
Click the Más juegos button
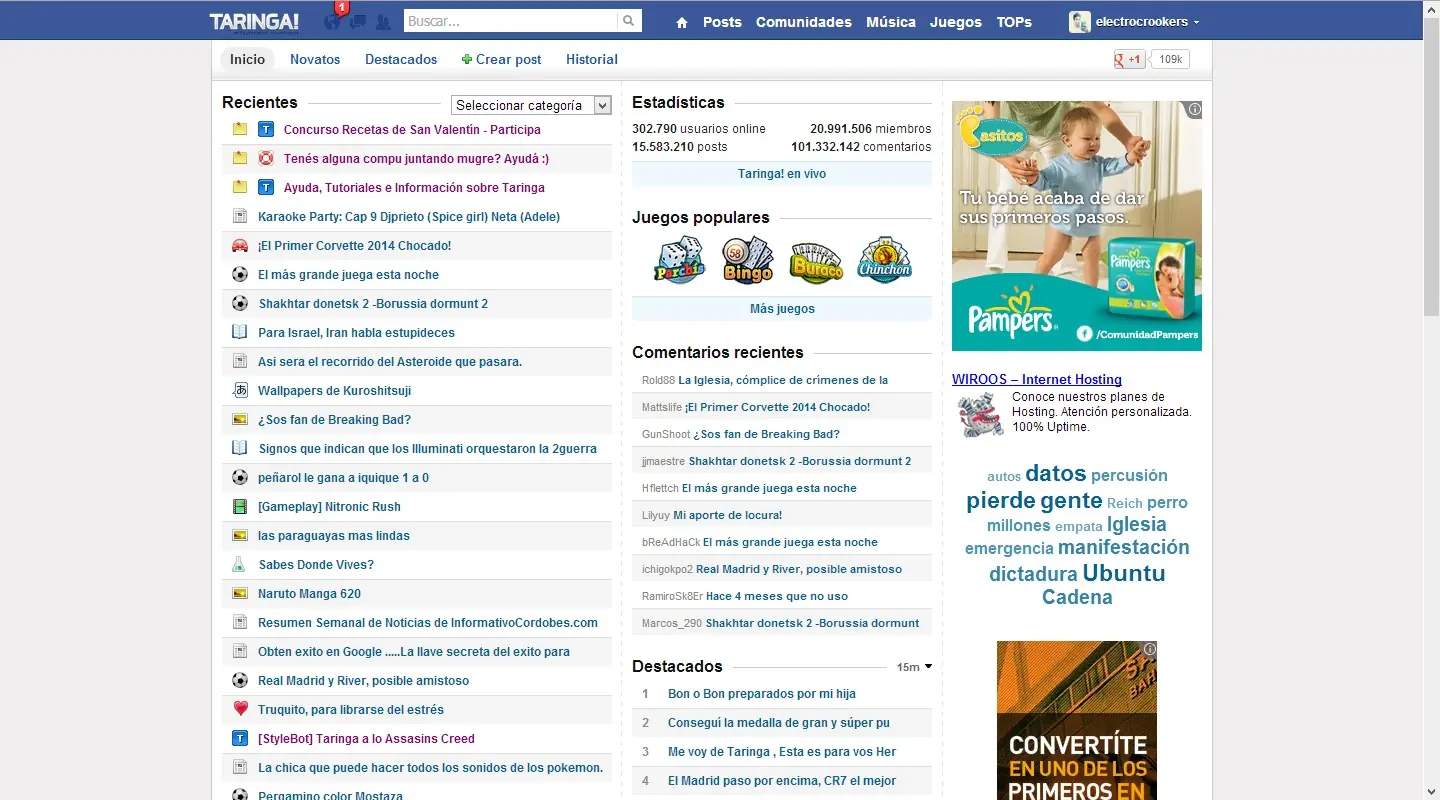tap(782, 309)
